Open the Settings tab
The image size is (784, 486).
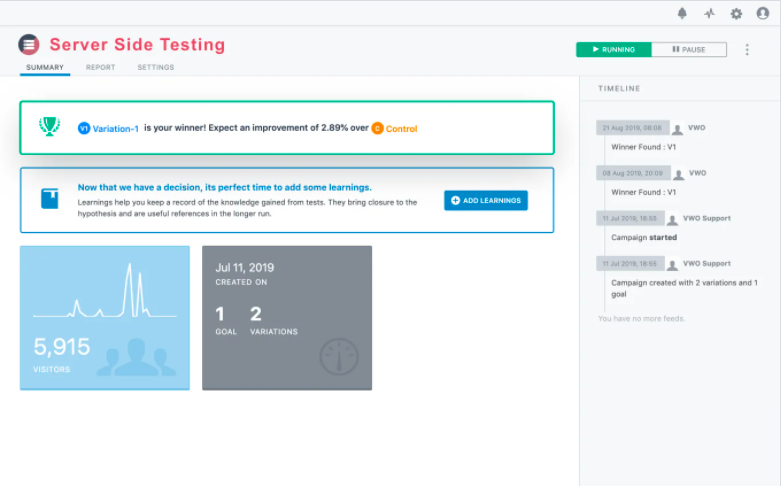pos(156,67)
